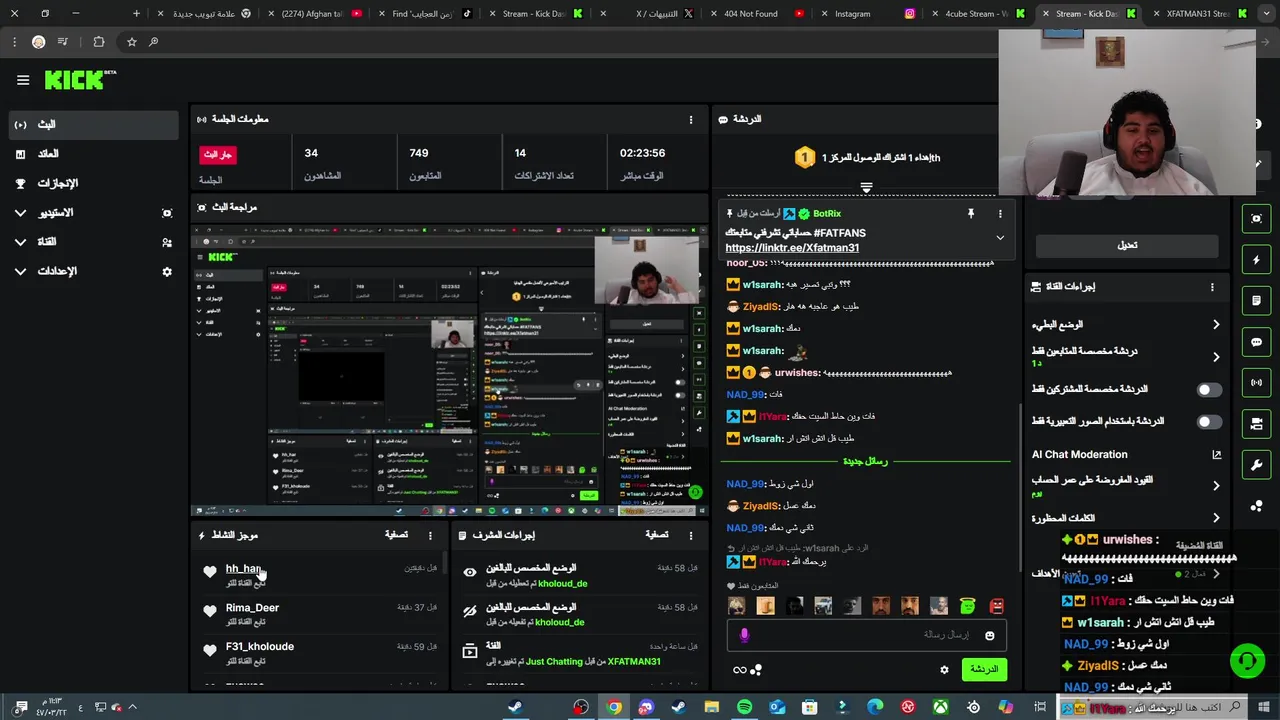Click the تعديل edit button
1280x720 pixels.
click(x=1127, y=246)
